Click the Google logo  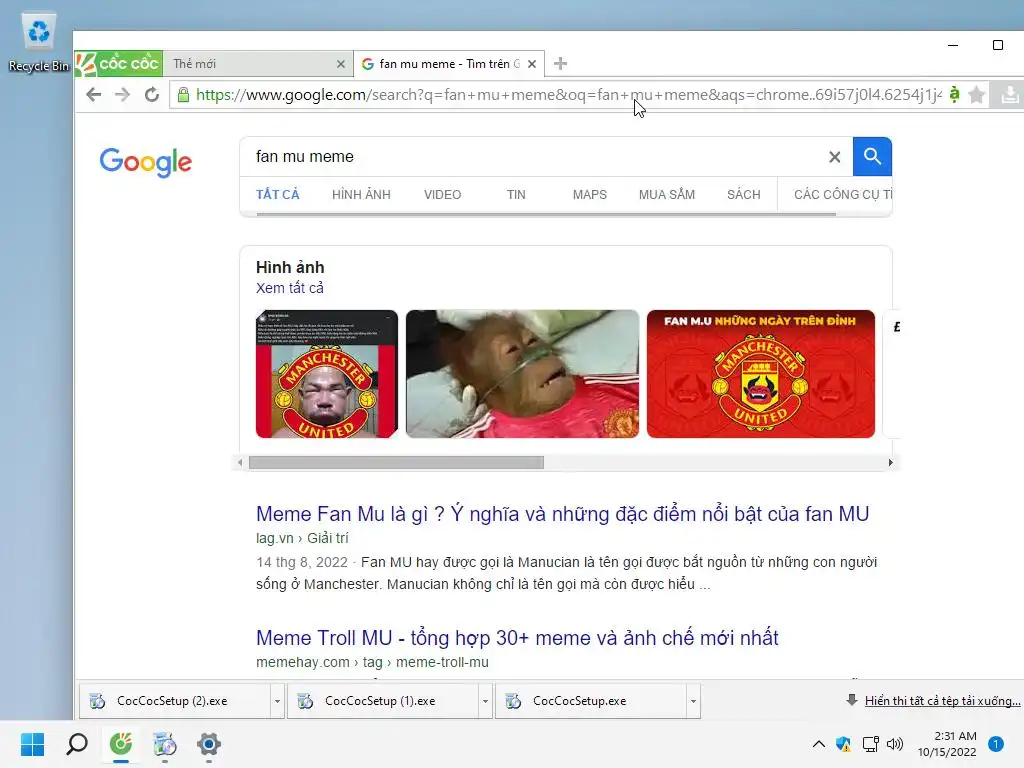coord(146,161)
